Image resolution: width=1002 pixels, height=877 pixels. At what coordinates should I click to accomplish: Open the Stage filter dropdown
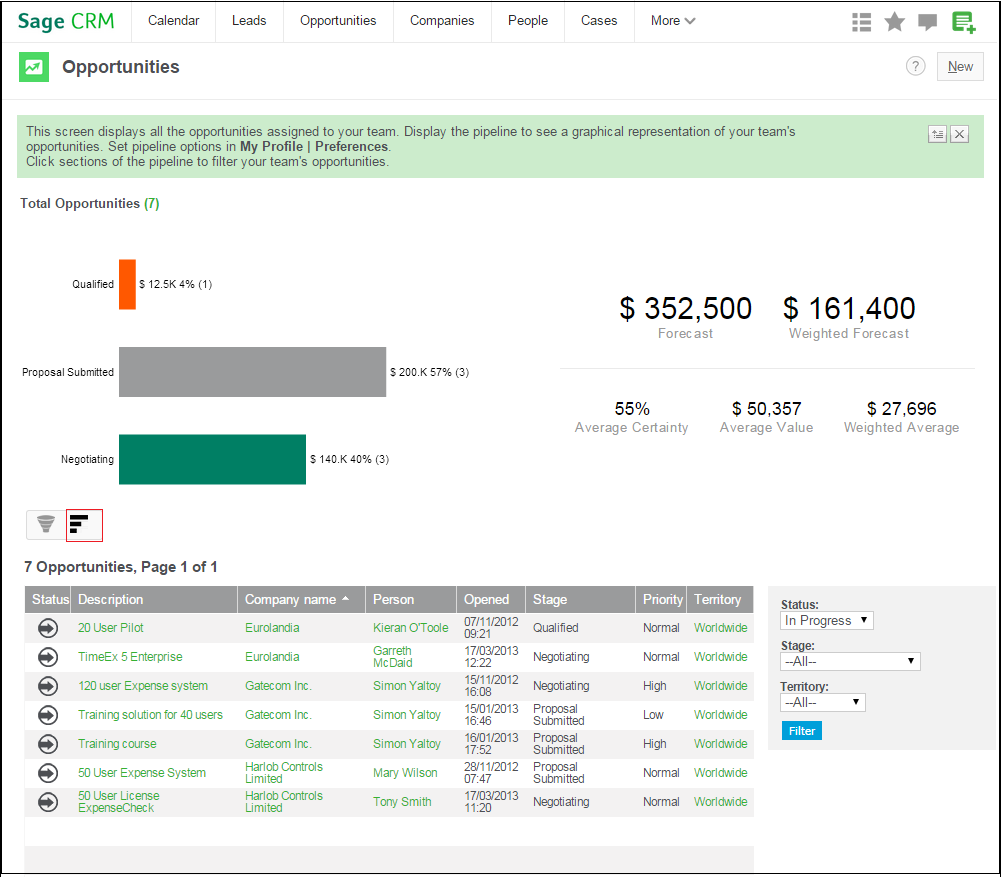(850, 662)
